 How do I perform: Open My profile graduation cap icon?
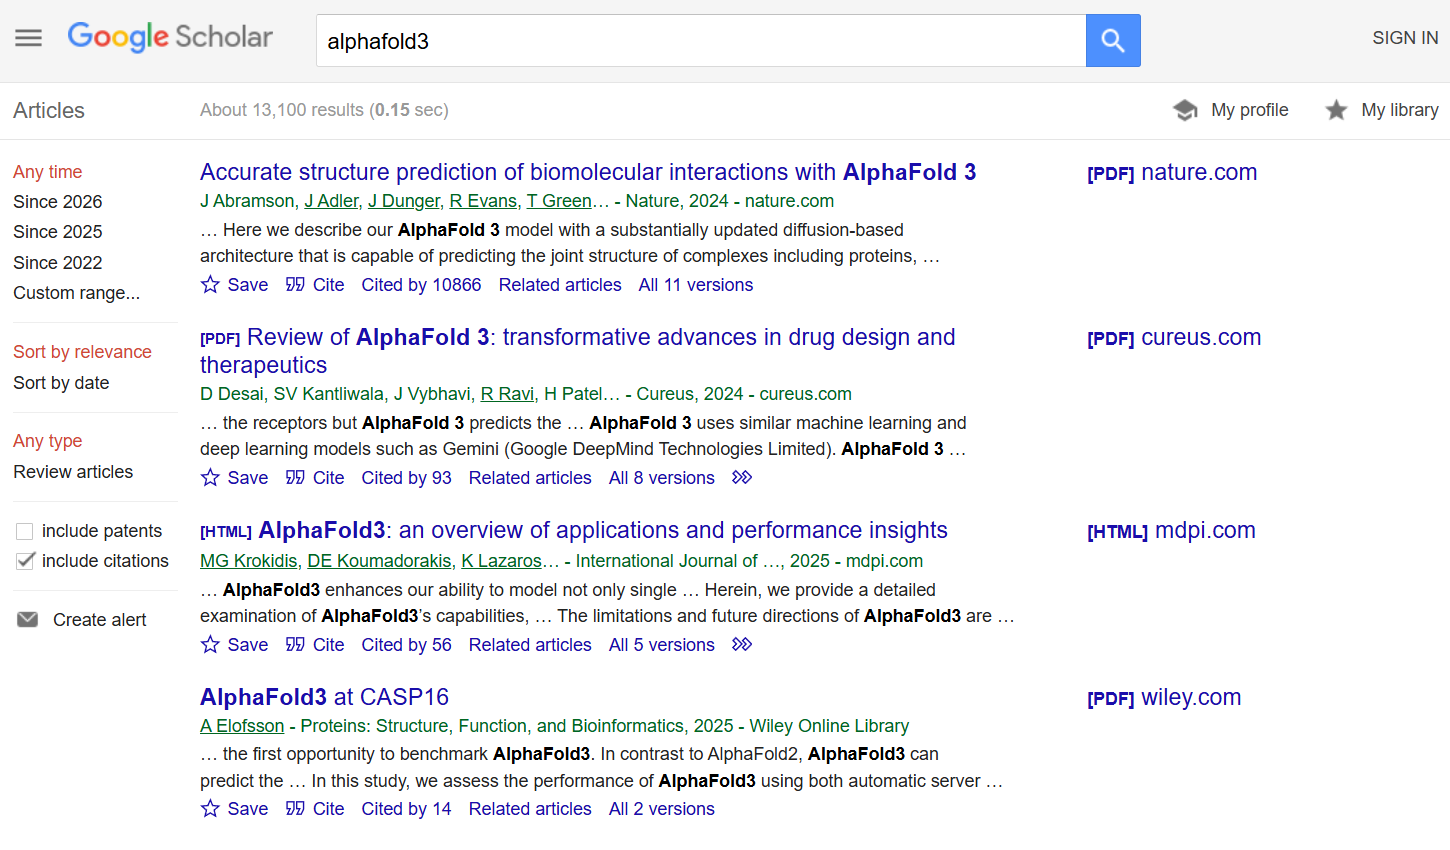pos(1185,110)
